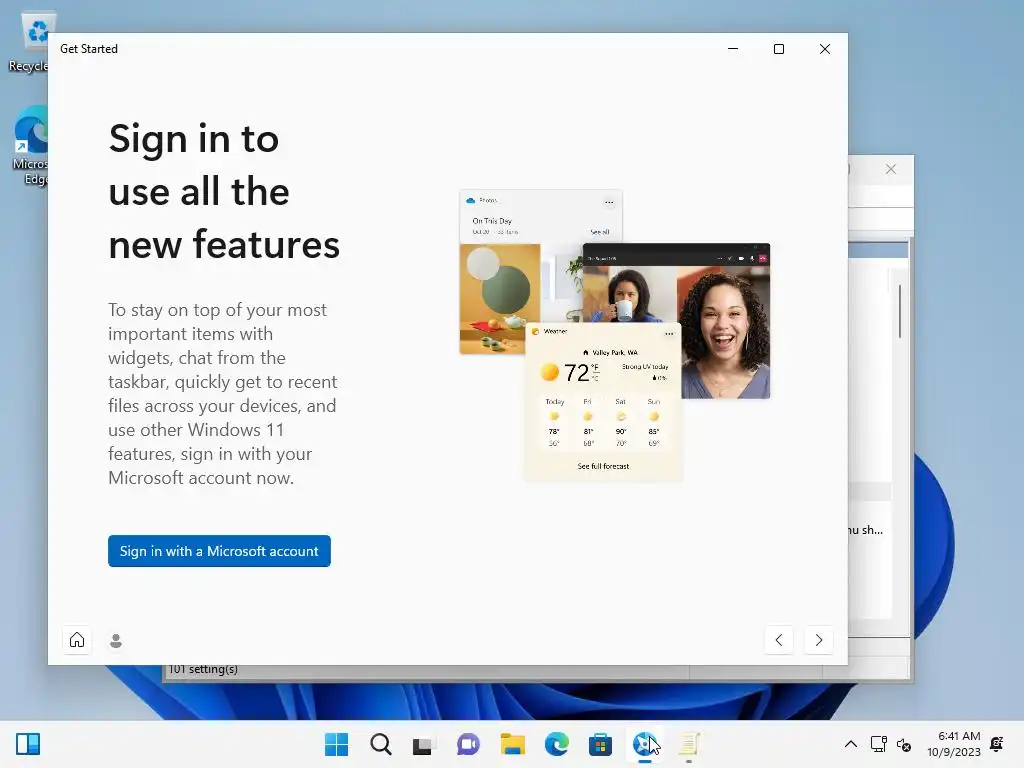Open the account person icon
The width and height of the screenshot is (1024, 768).
(x=116, y=641)
